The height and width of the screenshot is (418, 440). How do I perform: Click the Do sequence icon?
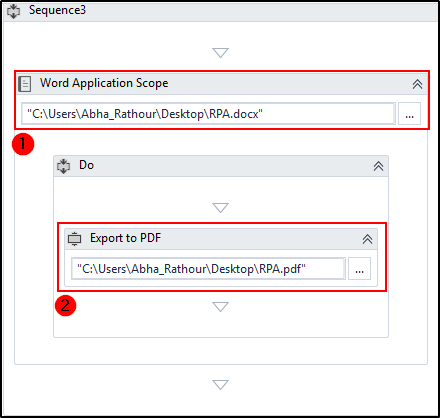pos(63,166)
